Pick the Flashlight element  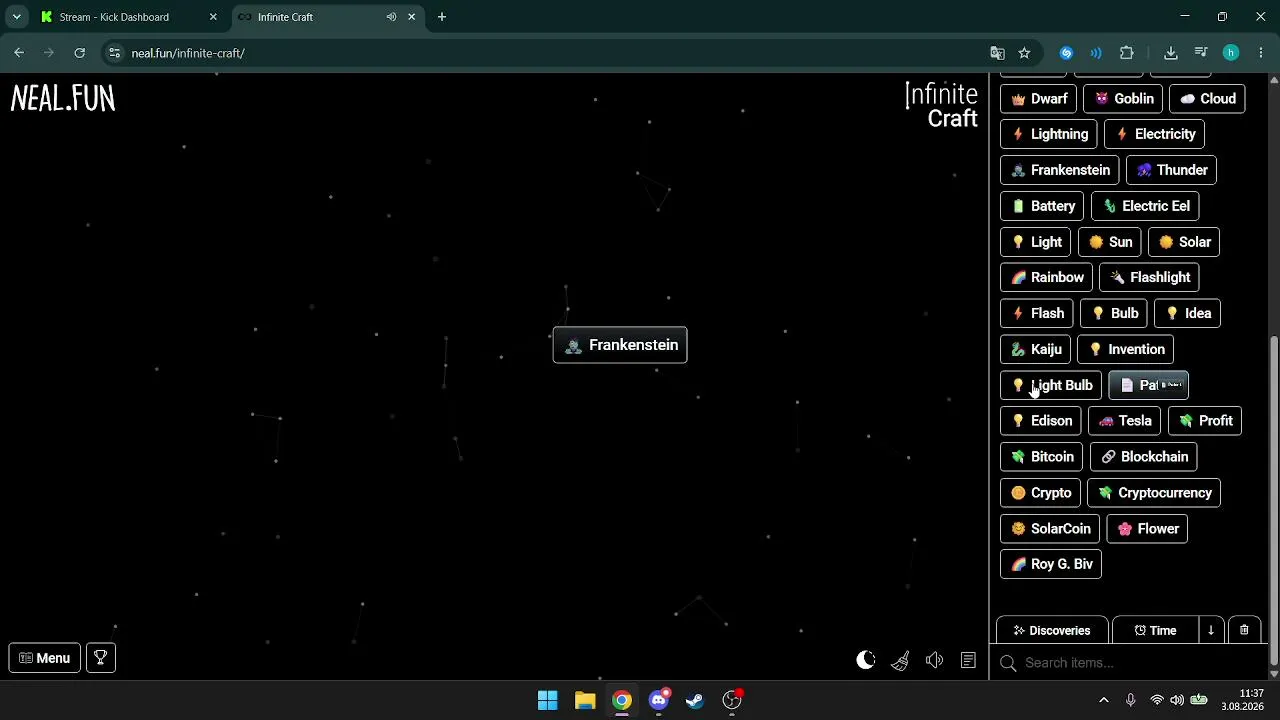tap(1149, 277)
